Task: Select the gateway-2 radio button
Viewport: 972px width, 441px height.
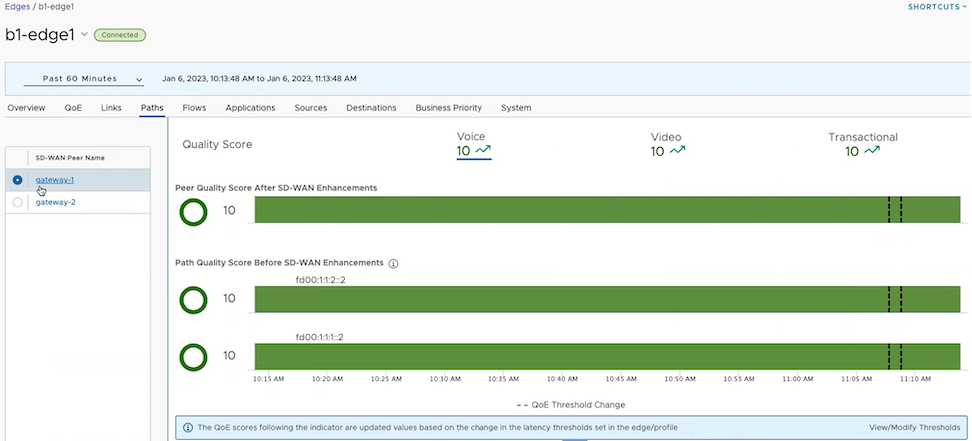Action: pyautogui.click(x=18, y=202)
